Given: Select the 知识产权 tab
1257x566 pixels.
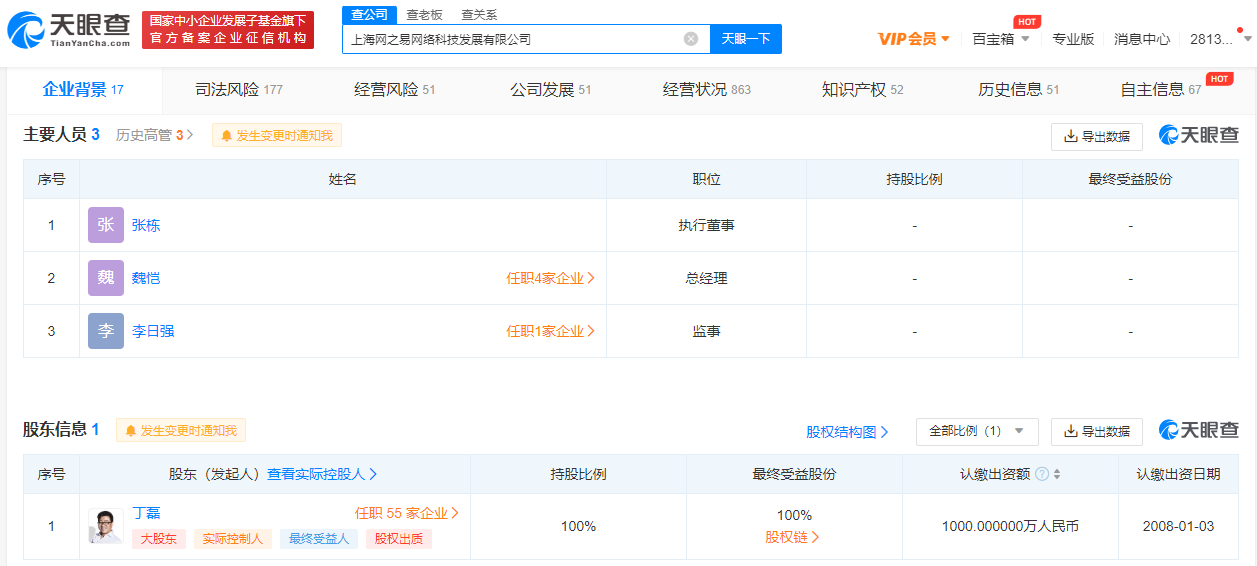Looking at the screenshot, I should (x=863, y=90).
